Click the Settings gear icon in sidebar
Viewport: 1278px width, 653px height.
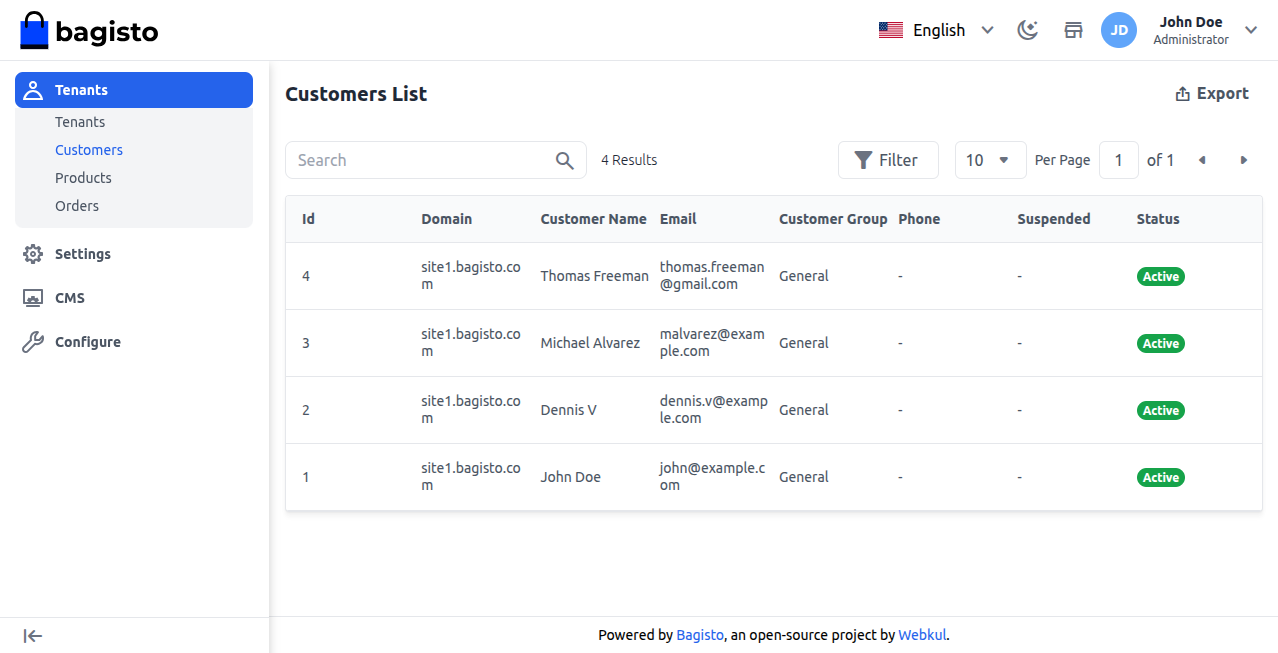32,253
